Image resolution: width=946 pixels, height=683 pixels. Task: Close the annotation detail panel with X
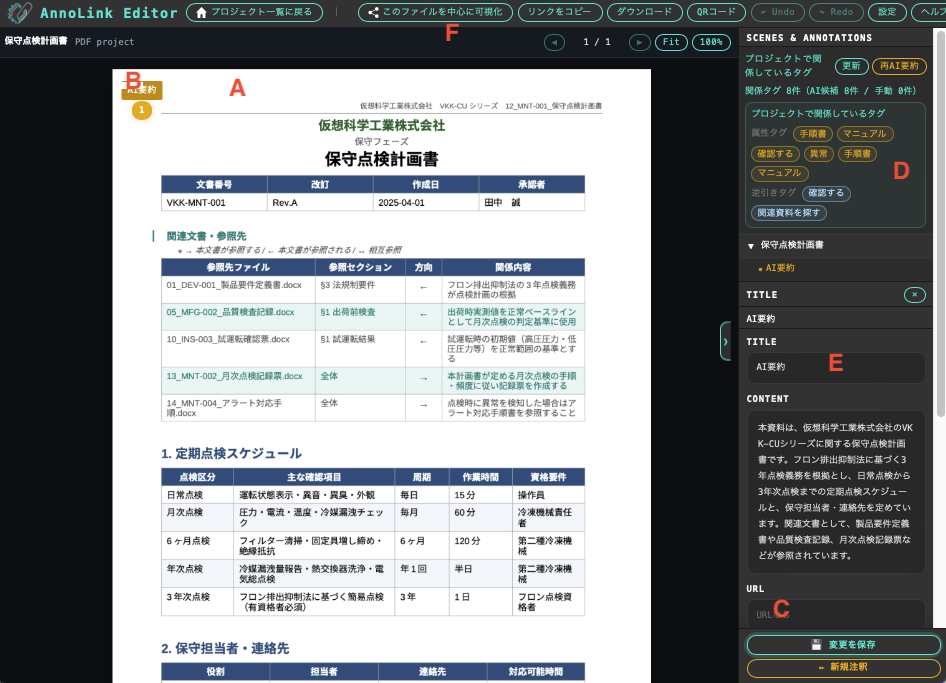tap(915, 295)
